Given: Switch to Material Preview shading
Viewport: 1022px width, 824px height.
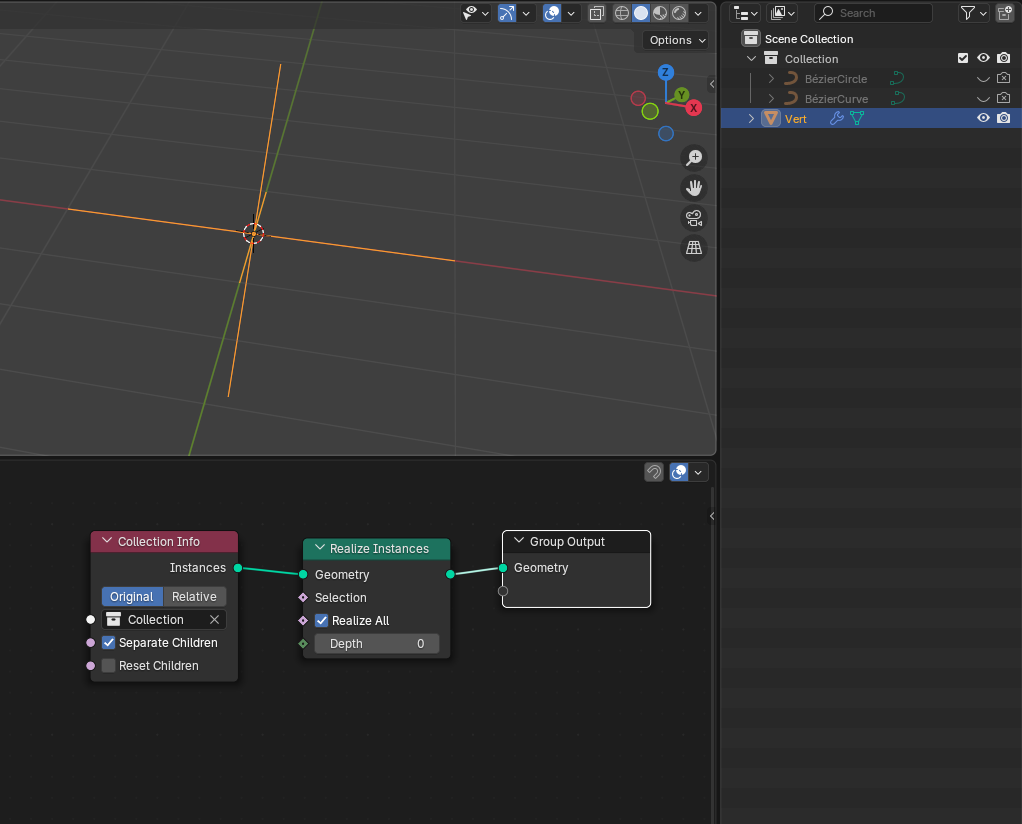Looking at the screenshot, I should [660, 13].
